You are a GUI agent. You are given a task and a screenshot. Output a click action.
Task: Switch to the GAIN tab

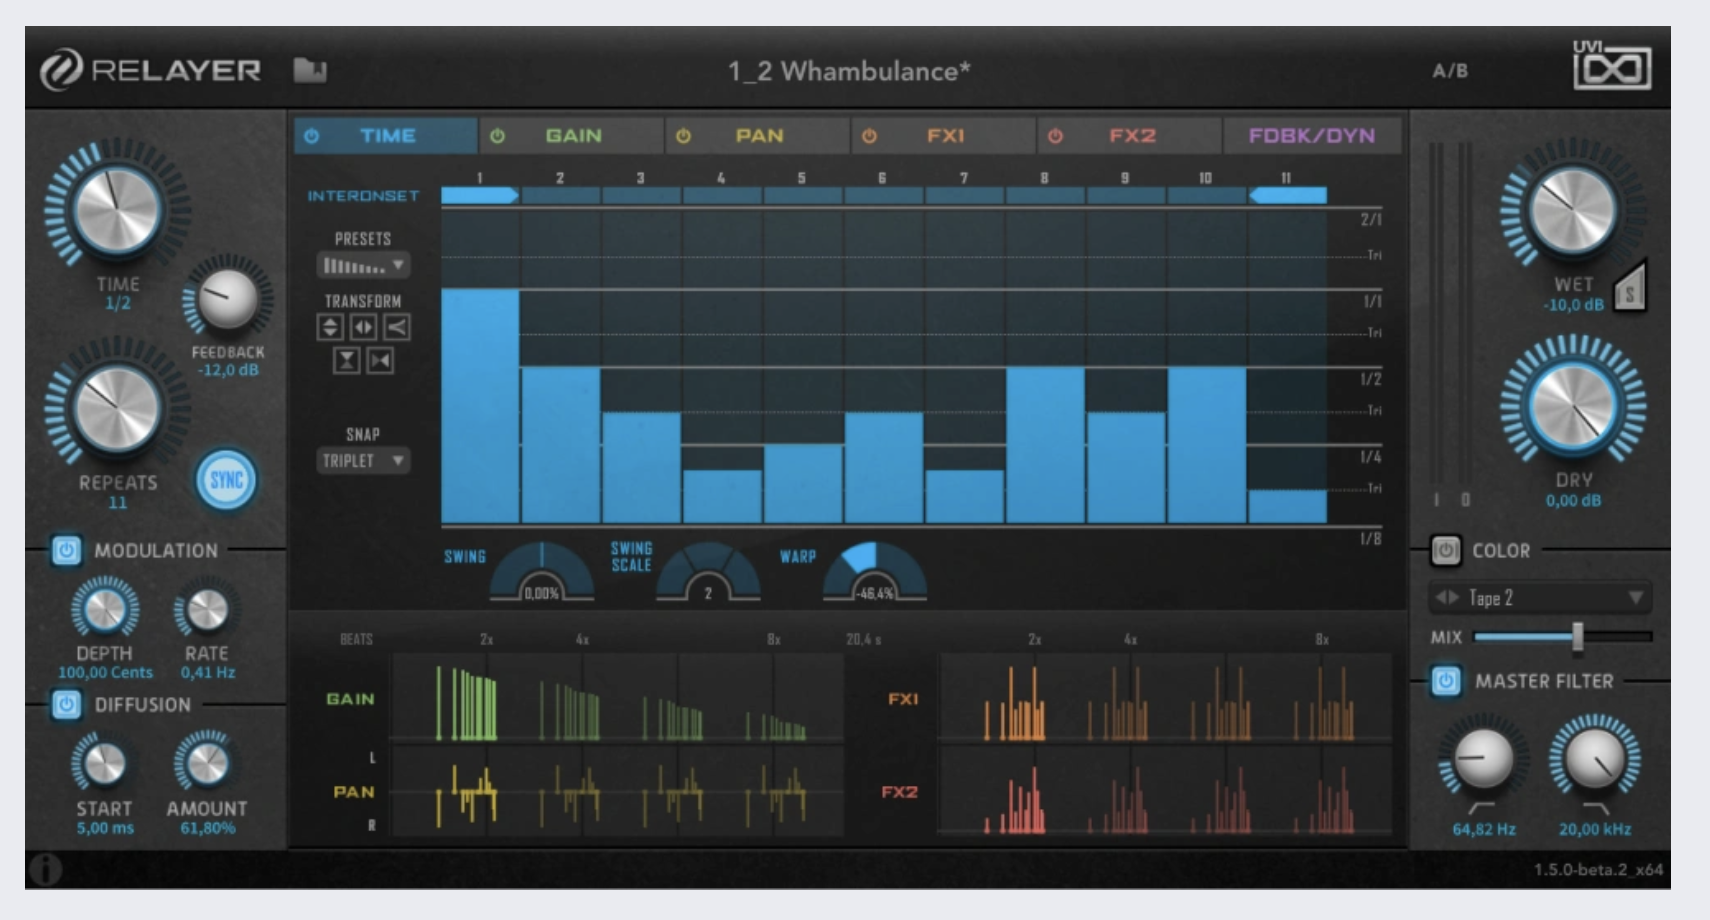(x=572, y=136)
